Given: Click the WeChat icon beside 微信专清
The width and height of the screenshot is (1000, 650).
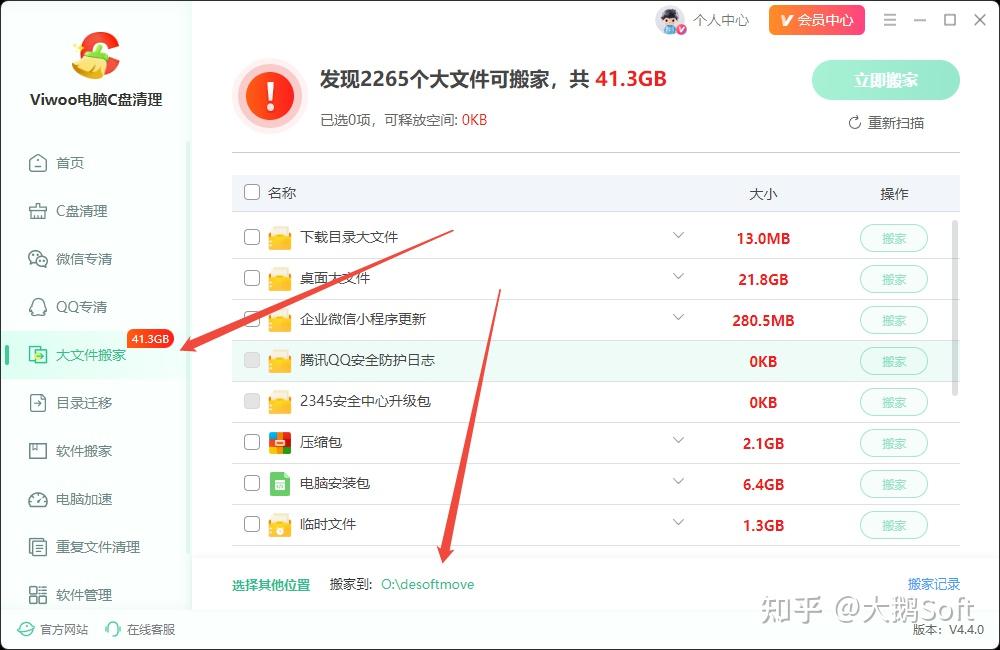Looking at the screenshot, I should pyautogui.click(x=38, y=259).
